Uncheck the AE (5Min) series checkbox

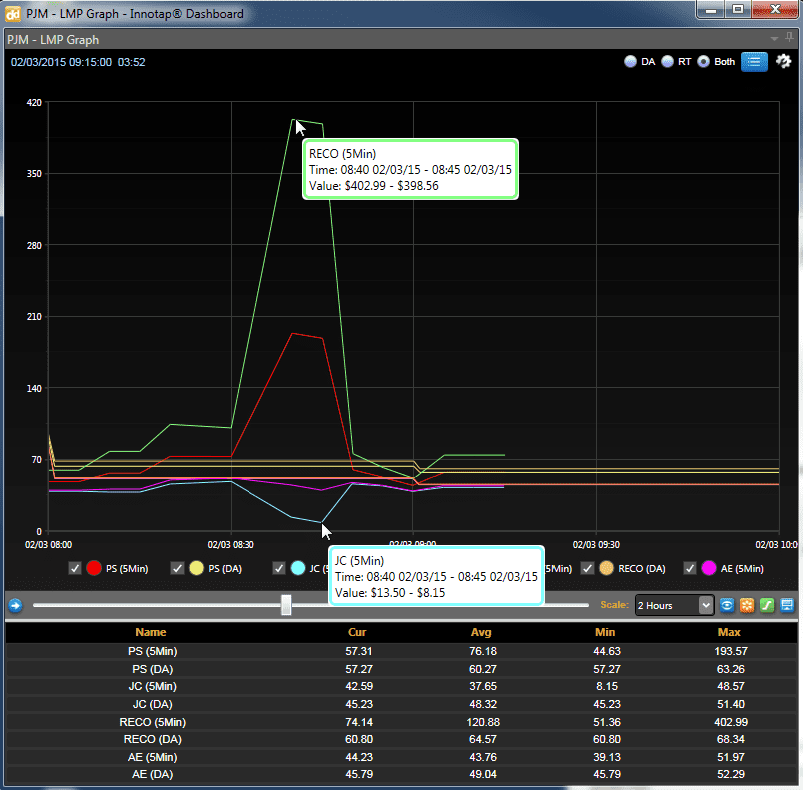point(690,569)
